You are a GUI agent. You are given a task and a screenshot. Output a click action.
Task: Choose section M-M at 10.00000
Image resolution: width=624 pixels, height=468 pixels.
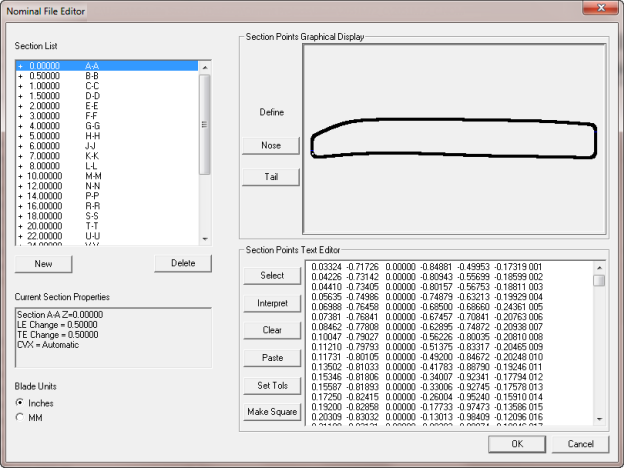point(60,176)
